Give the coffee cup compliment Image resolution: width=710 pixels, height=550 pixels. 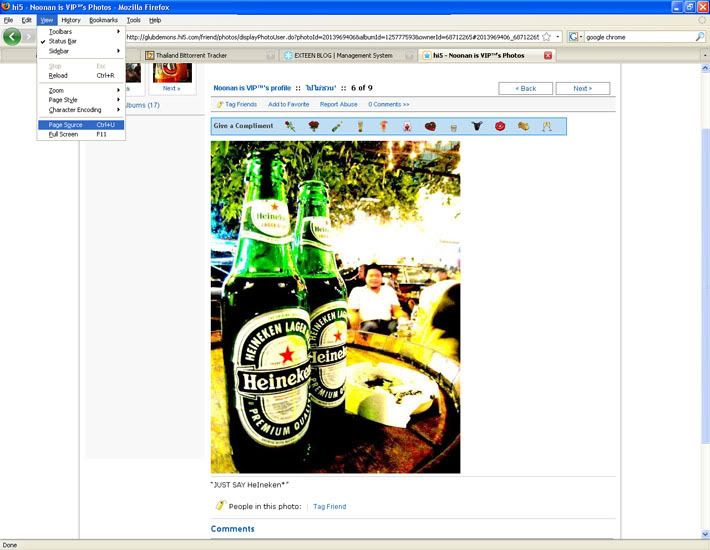(454, 127)
